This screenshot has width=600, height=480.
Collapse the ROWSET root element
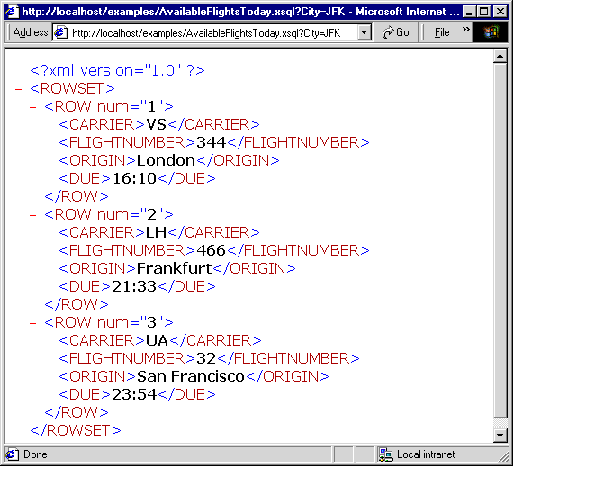point(21,89)
